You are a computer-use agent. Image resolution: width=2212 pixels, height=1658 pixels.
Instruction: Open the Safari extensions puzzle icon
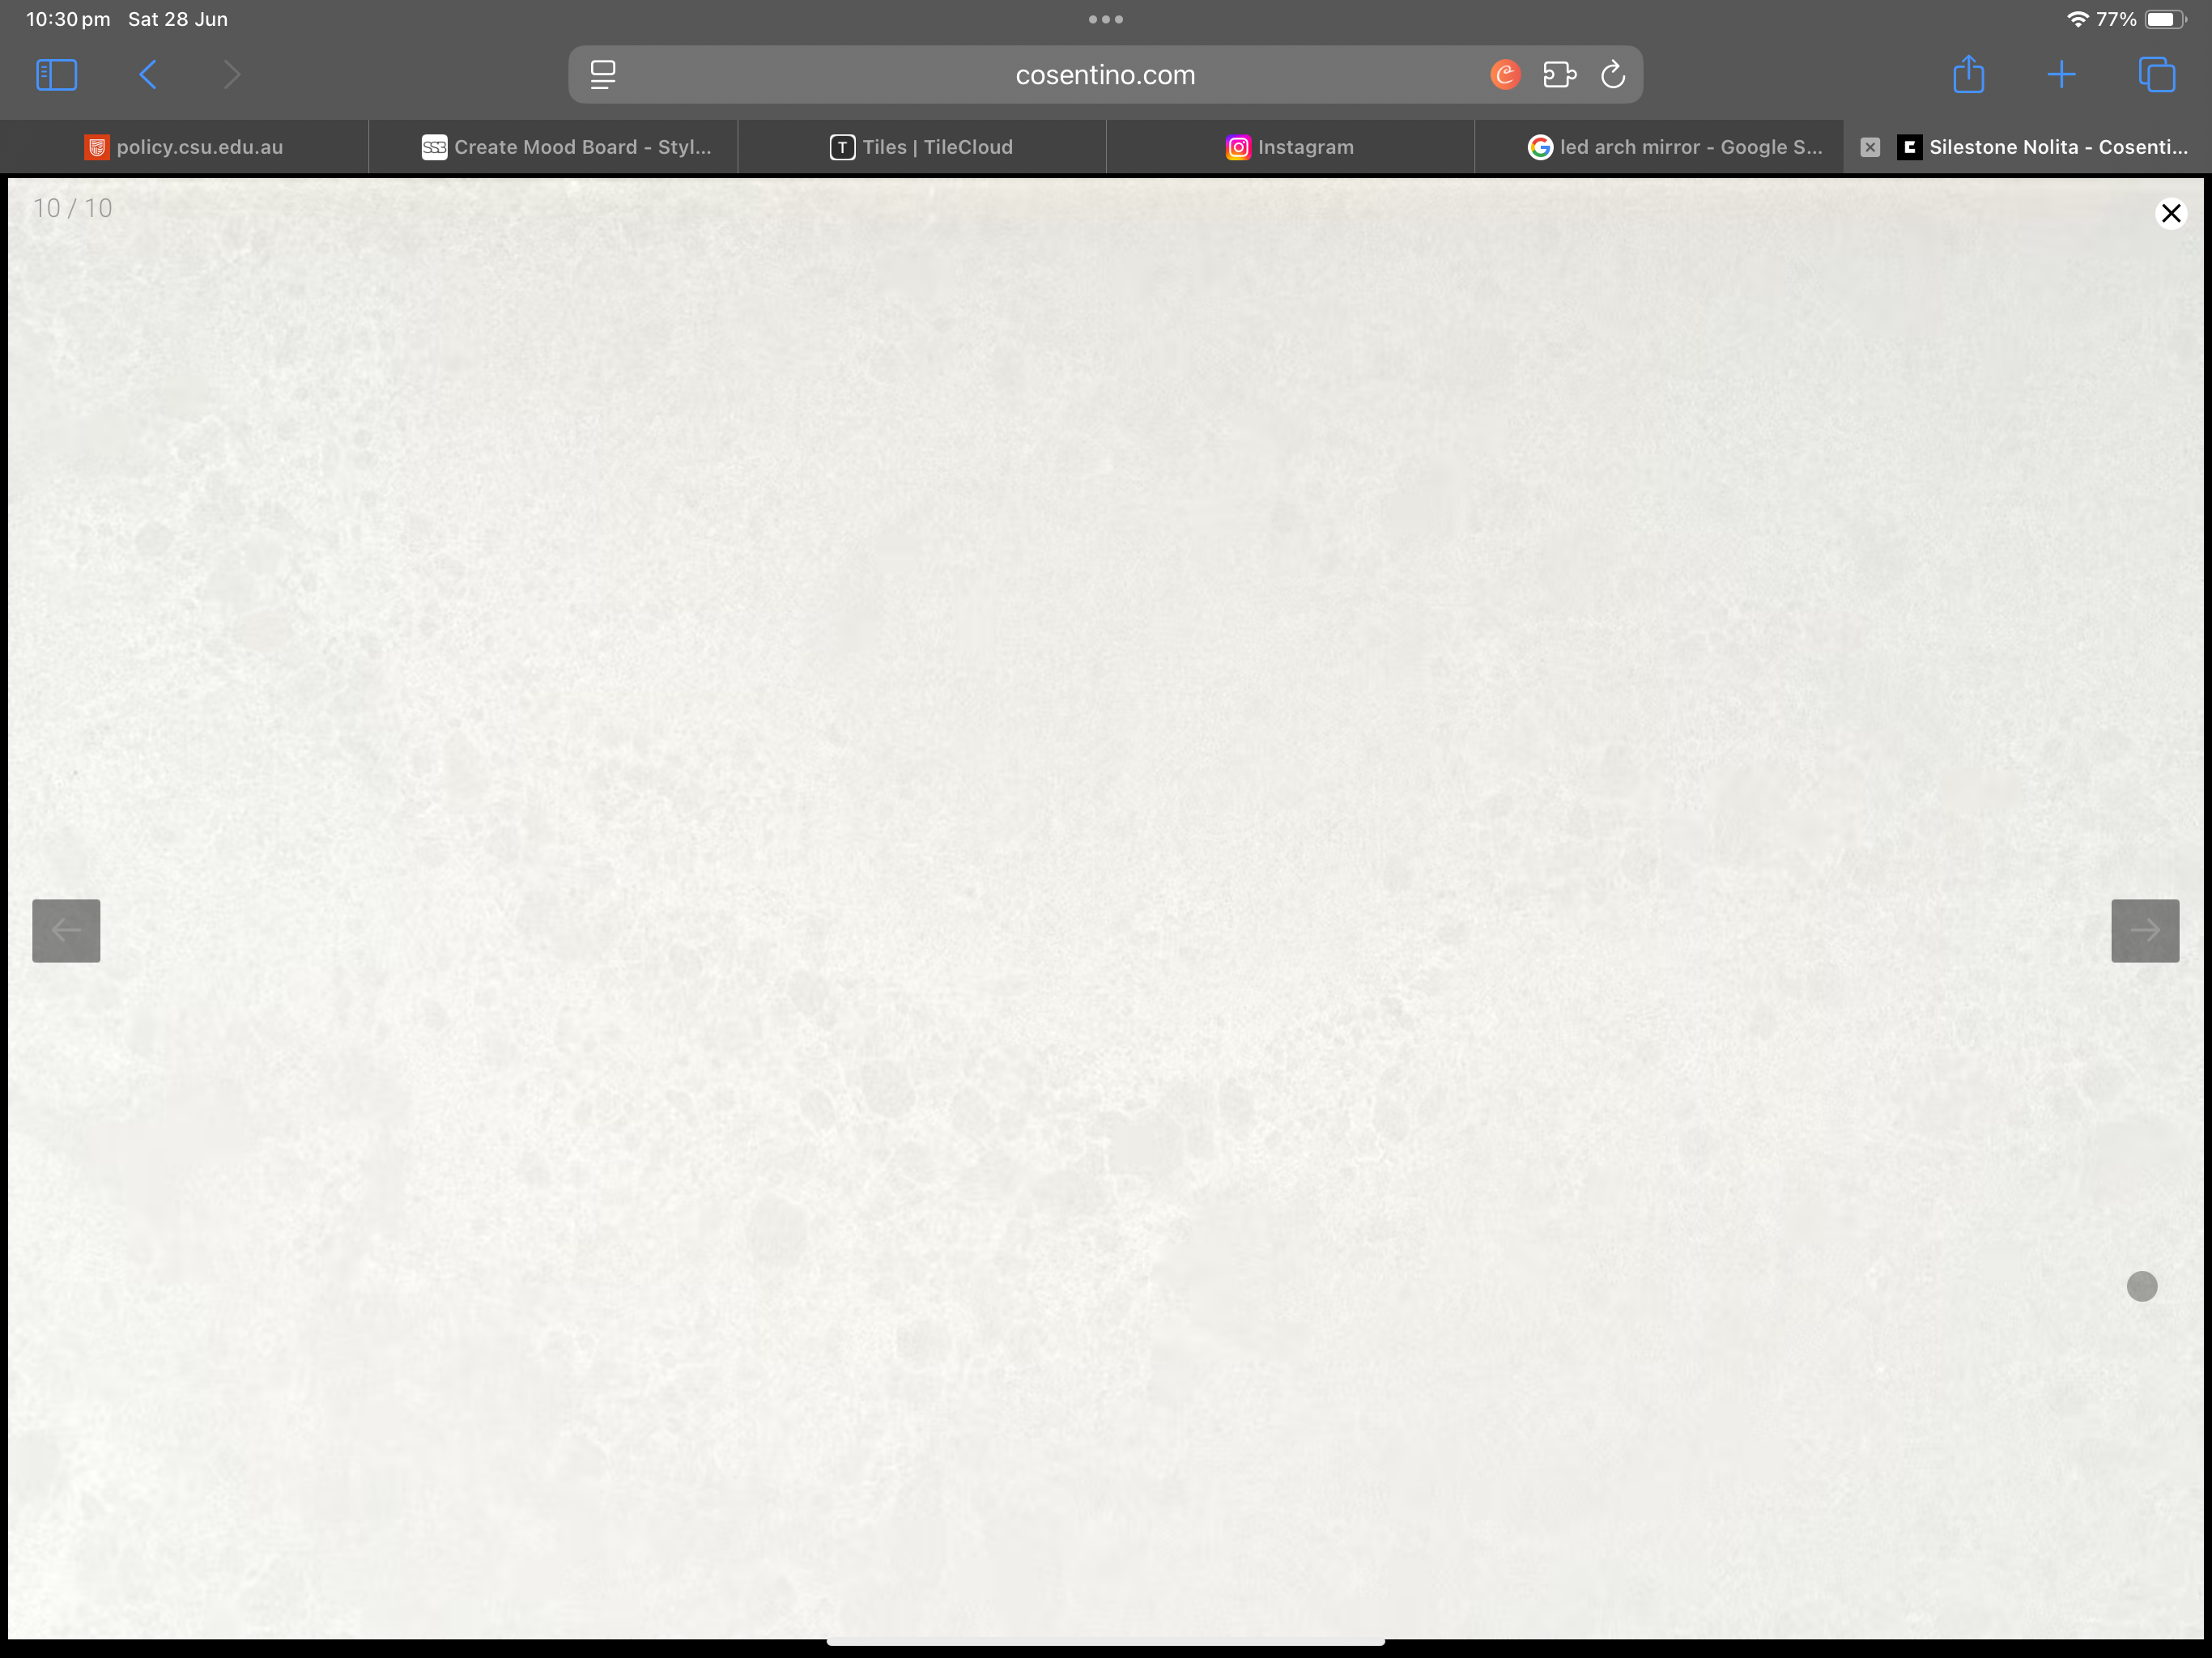pos(1559,75)
